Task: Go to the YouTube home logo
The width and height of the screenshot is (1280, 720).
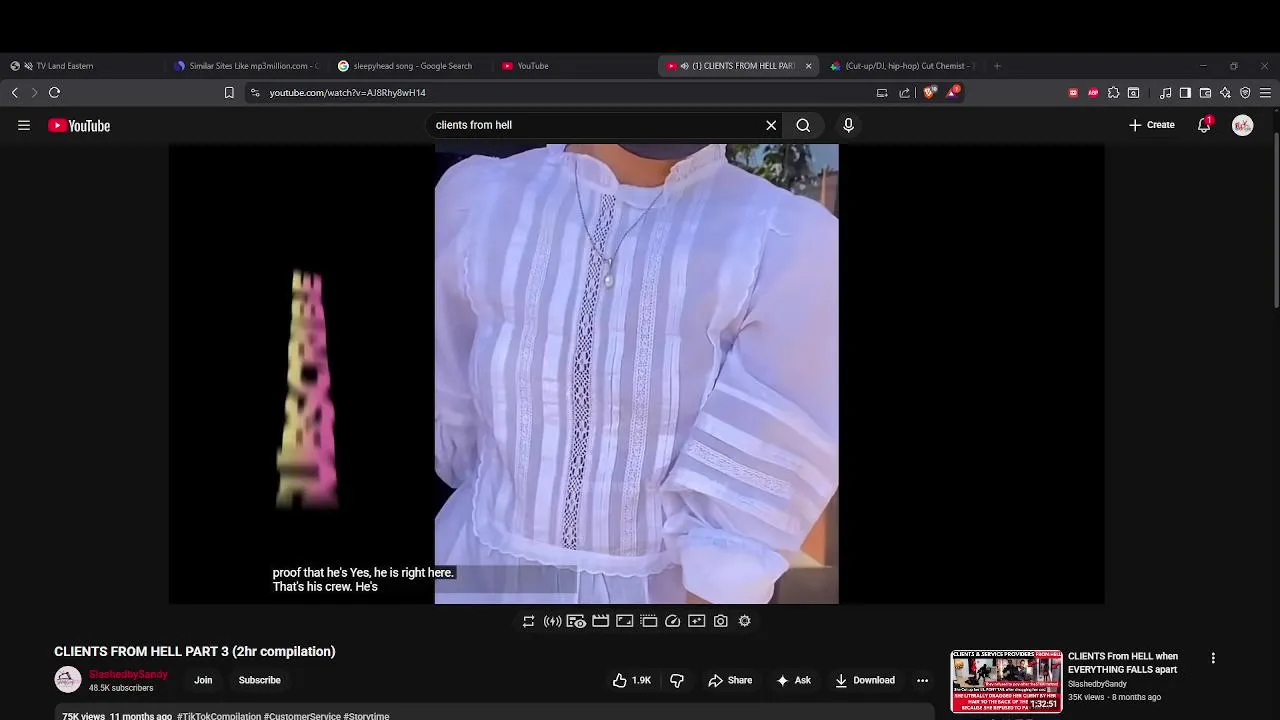Action: (x=79, y=125)
